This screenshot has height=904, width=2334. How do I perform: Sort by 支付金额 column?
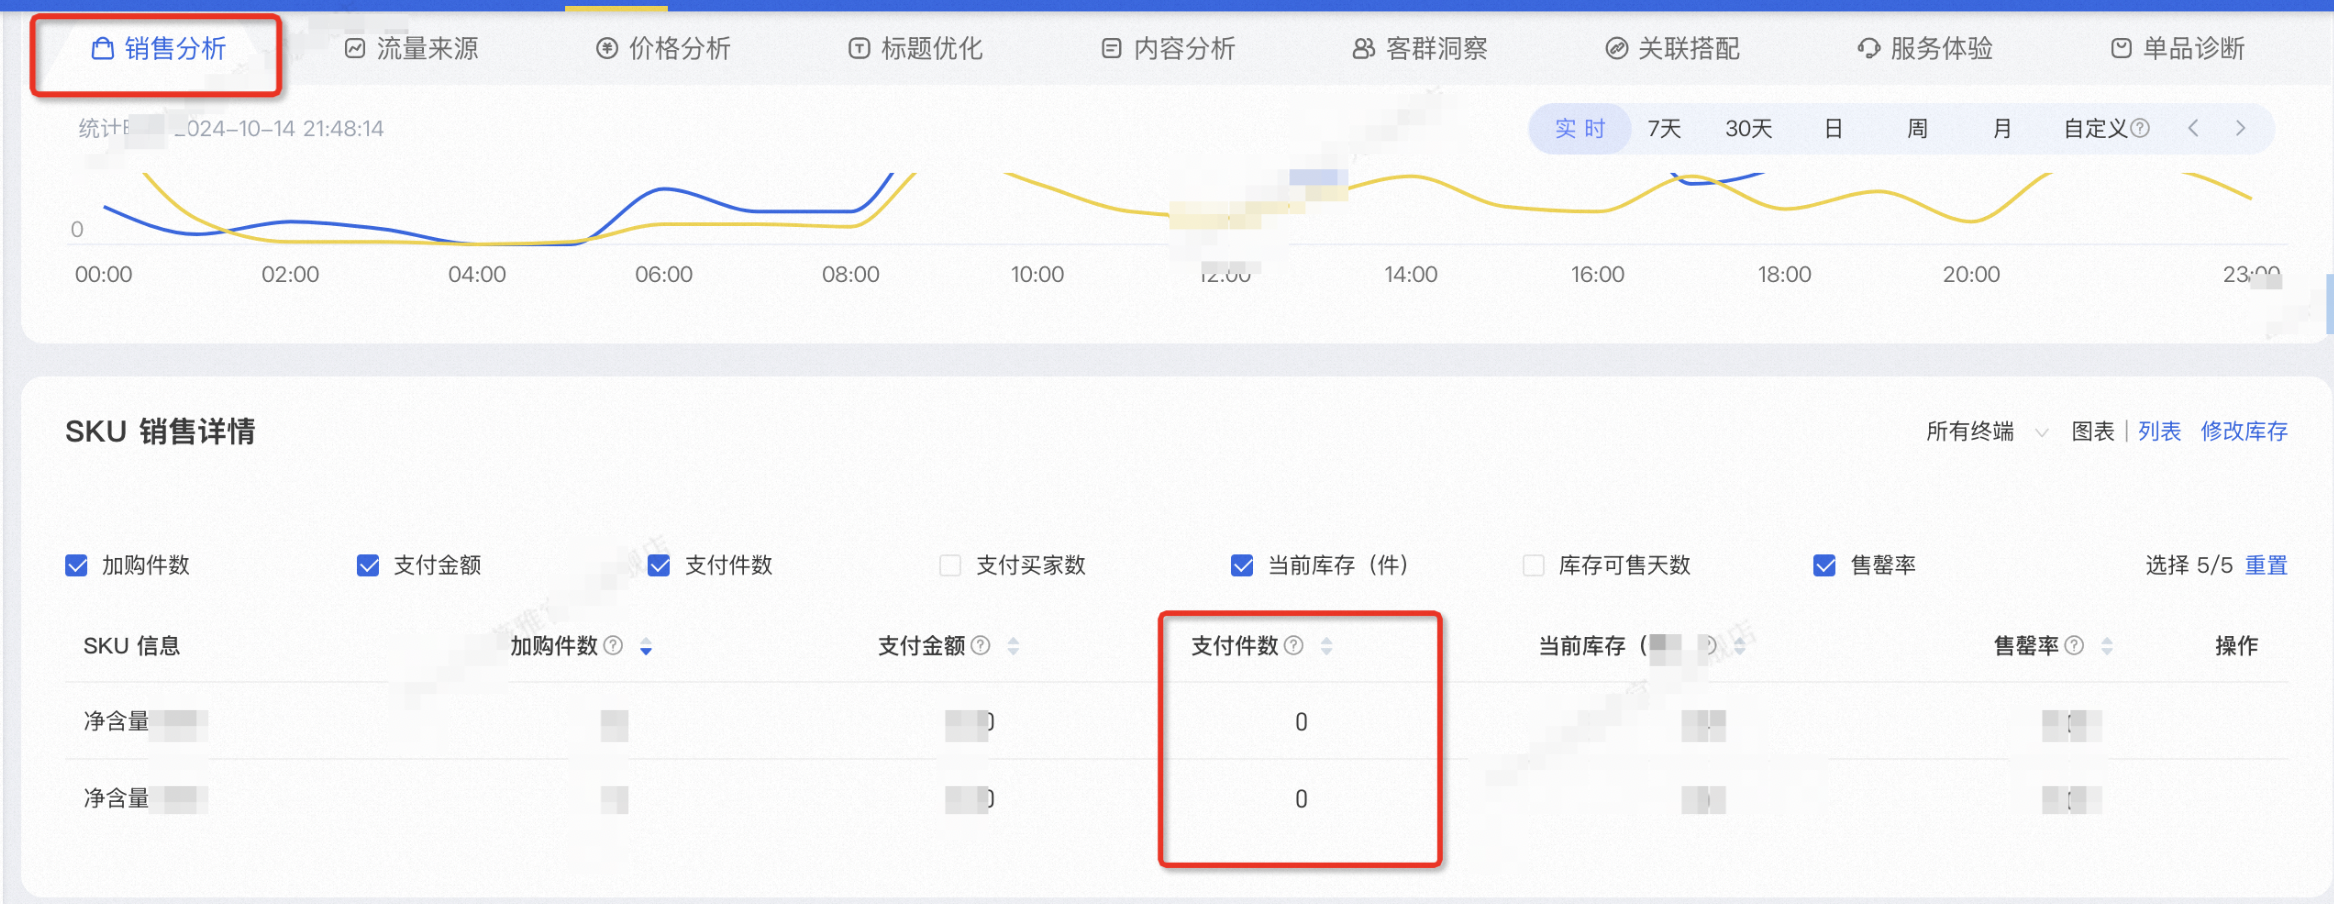click(1013, 647)
